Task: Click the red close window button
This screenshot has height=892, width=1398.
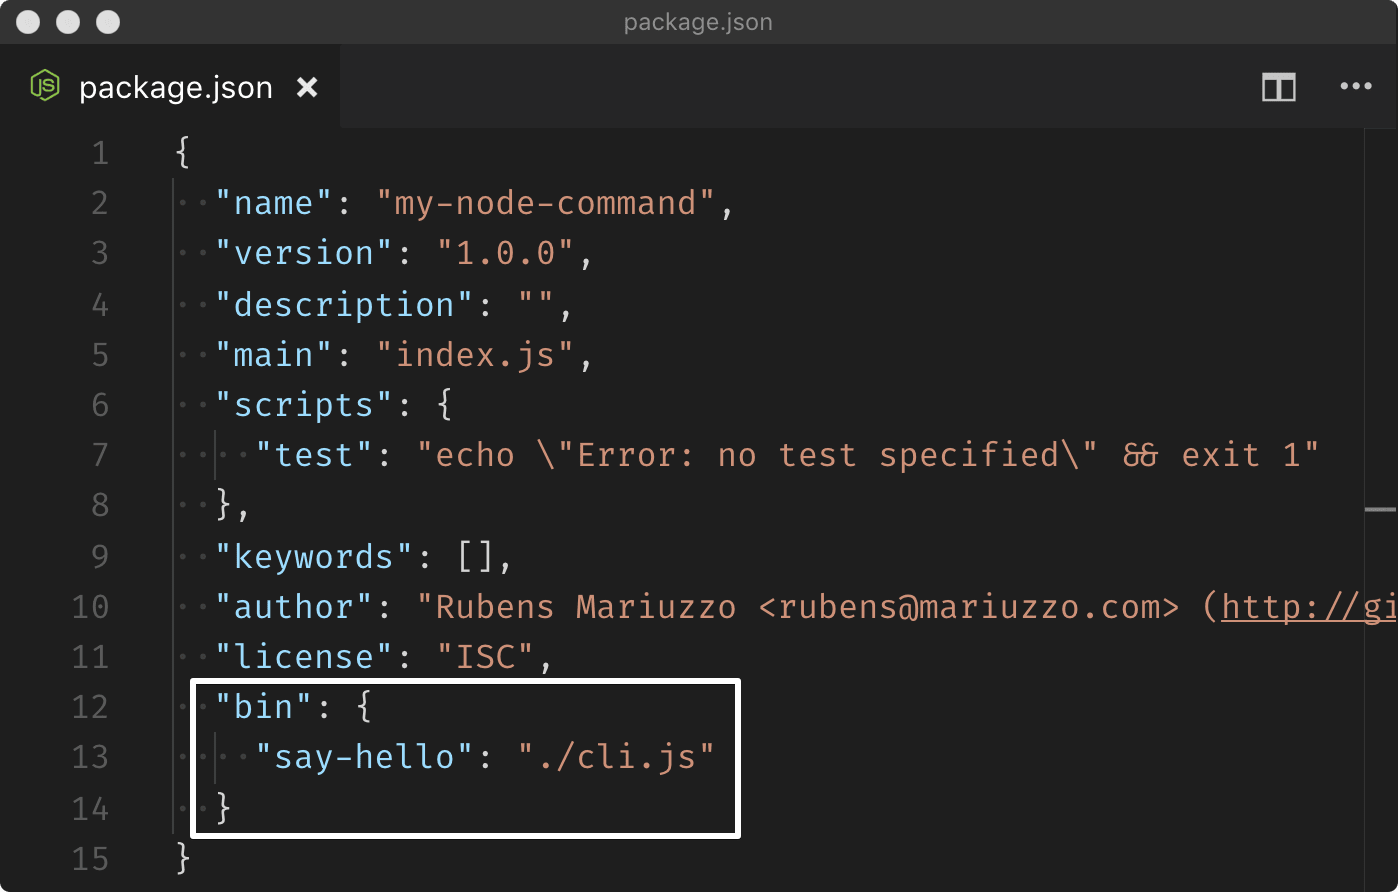Action: pos(28,22)
